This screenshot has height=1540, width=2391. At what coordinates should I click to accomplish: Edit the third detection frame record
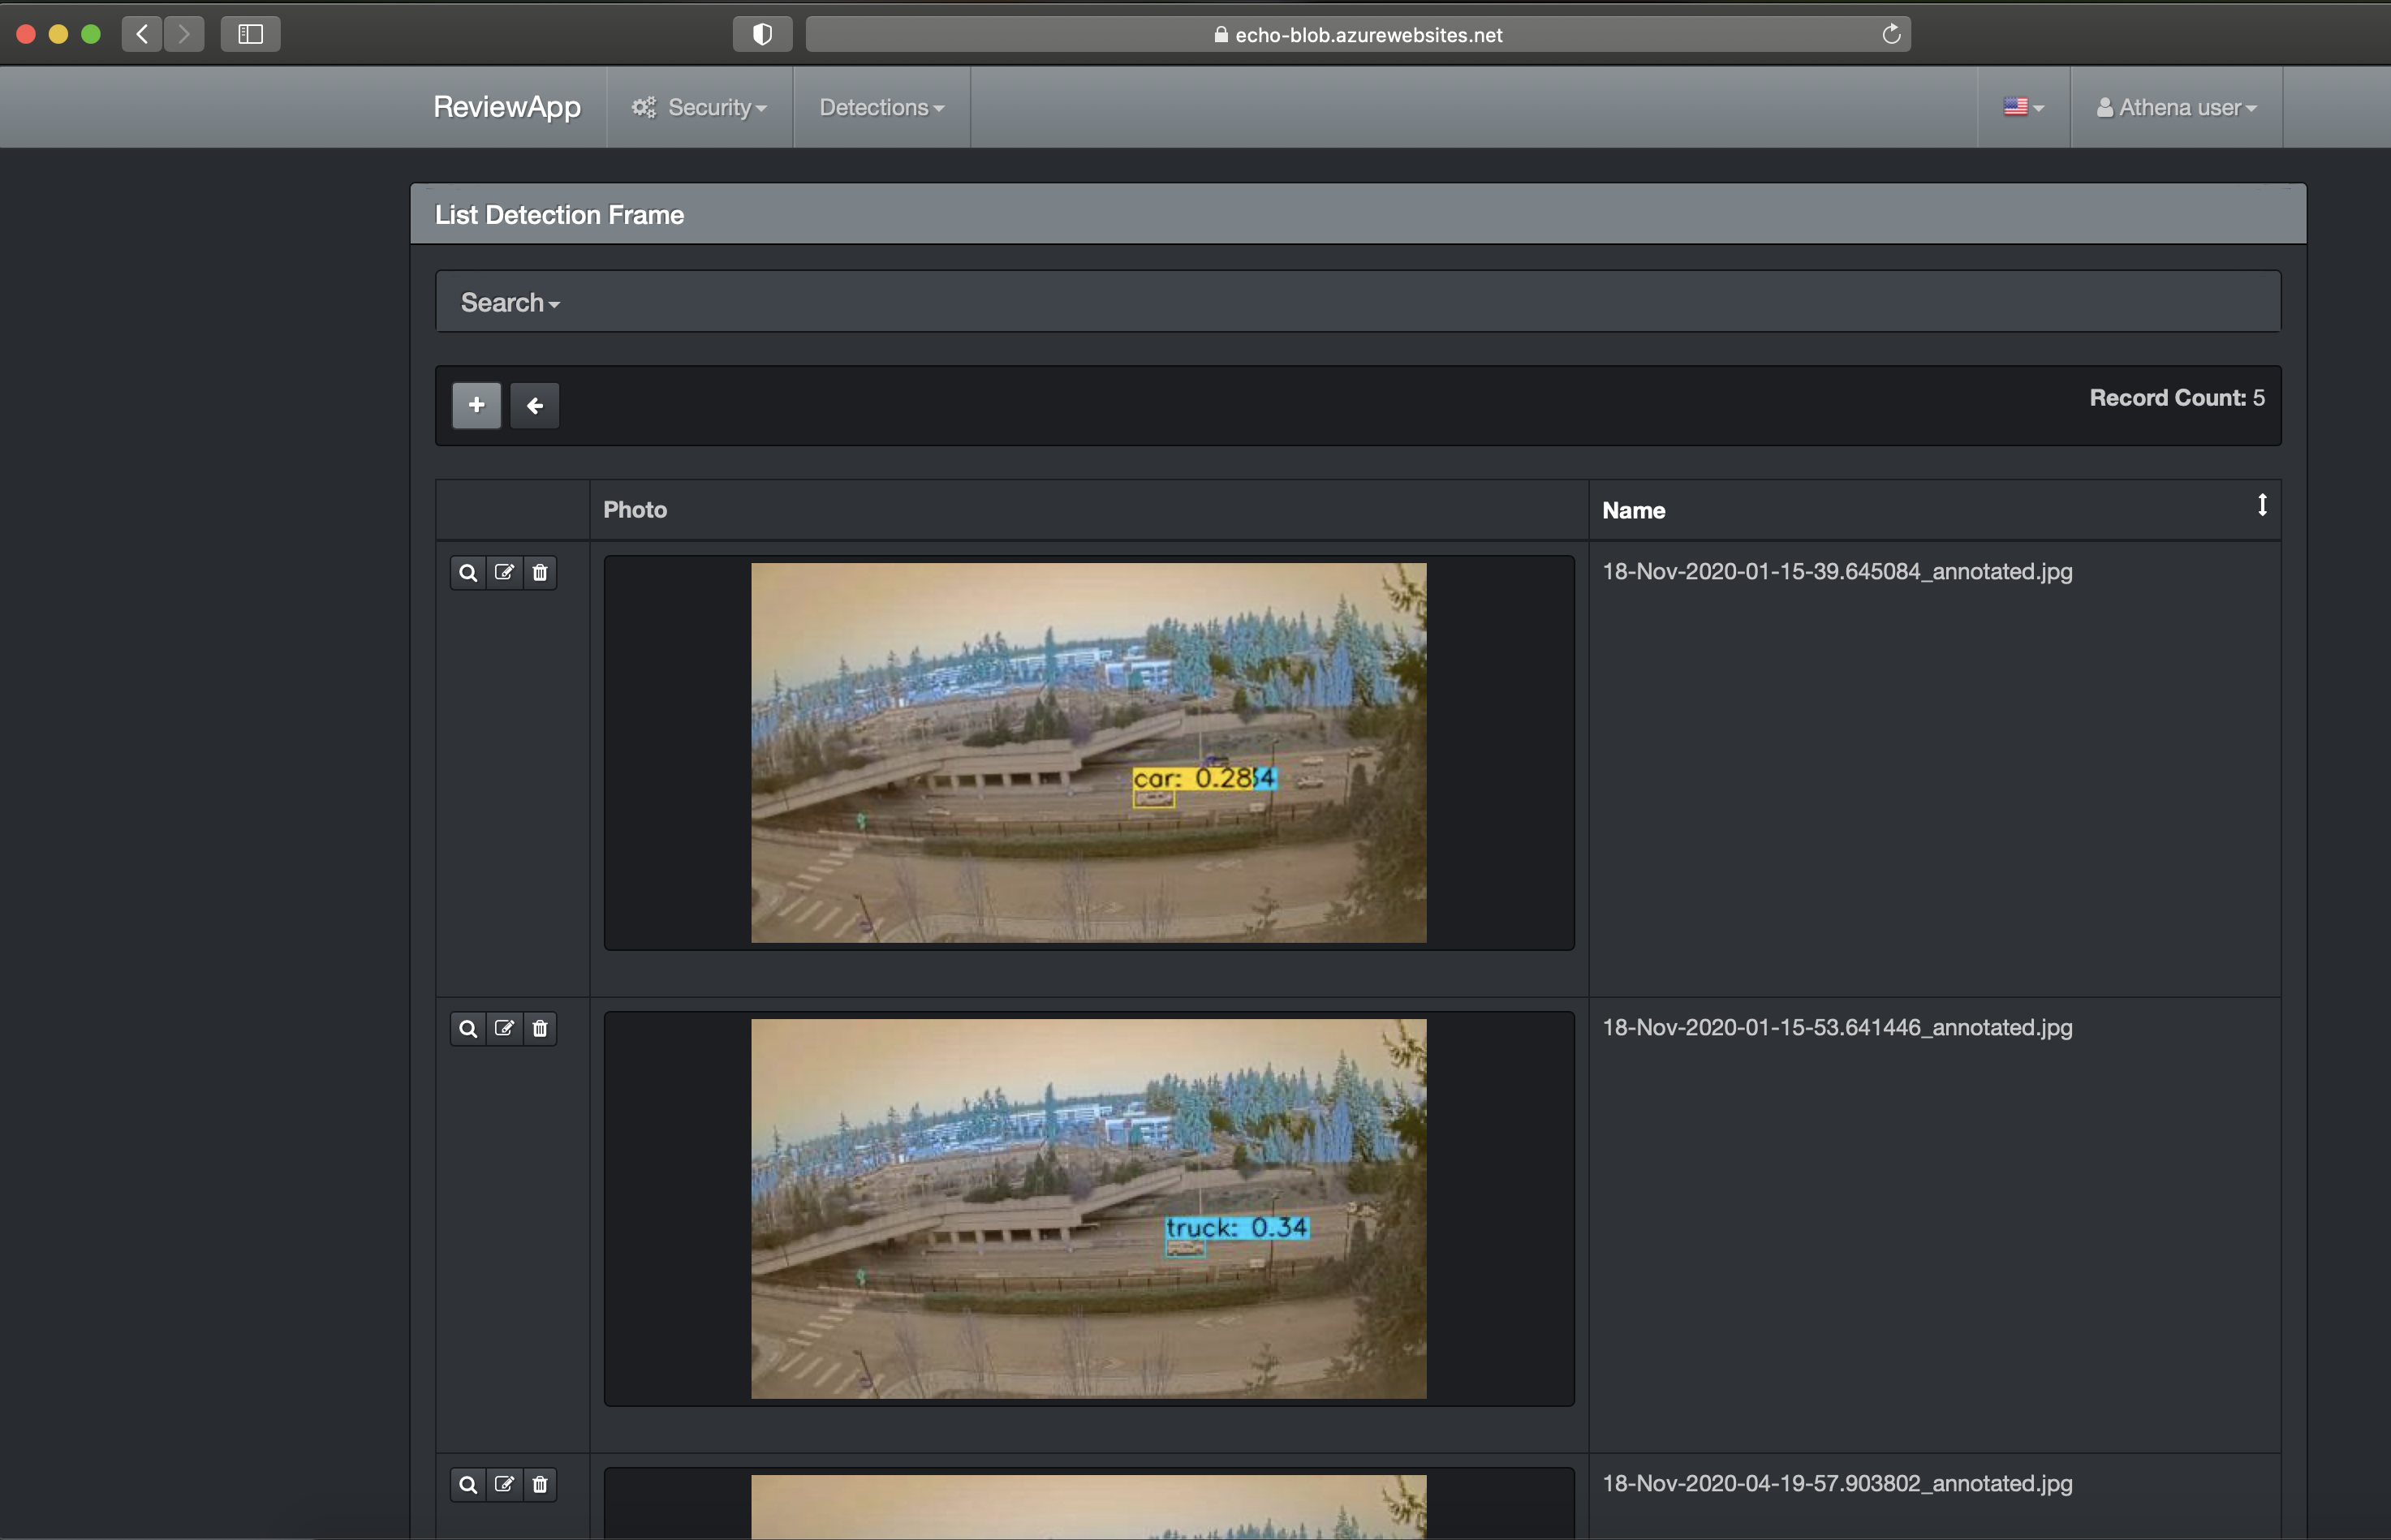[x=504, y=1485]
